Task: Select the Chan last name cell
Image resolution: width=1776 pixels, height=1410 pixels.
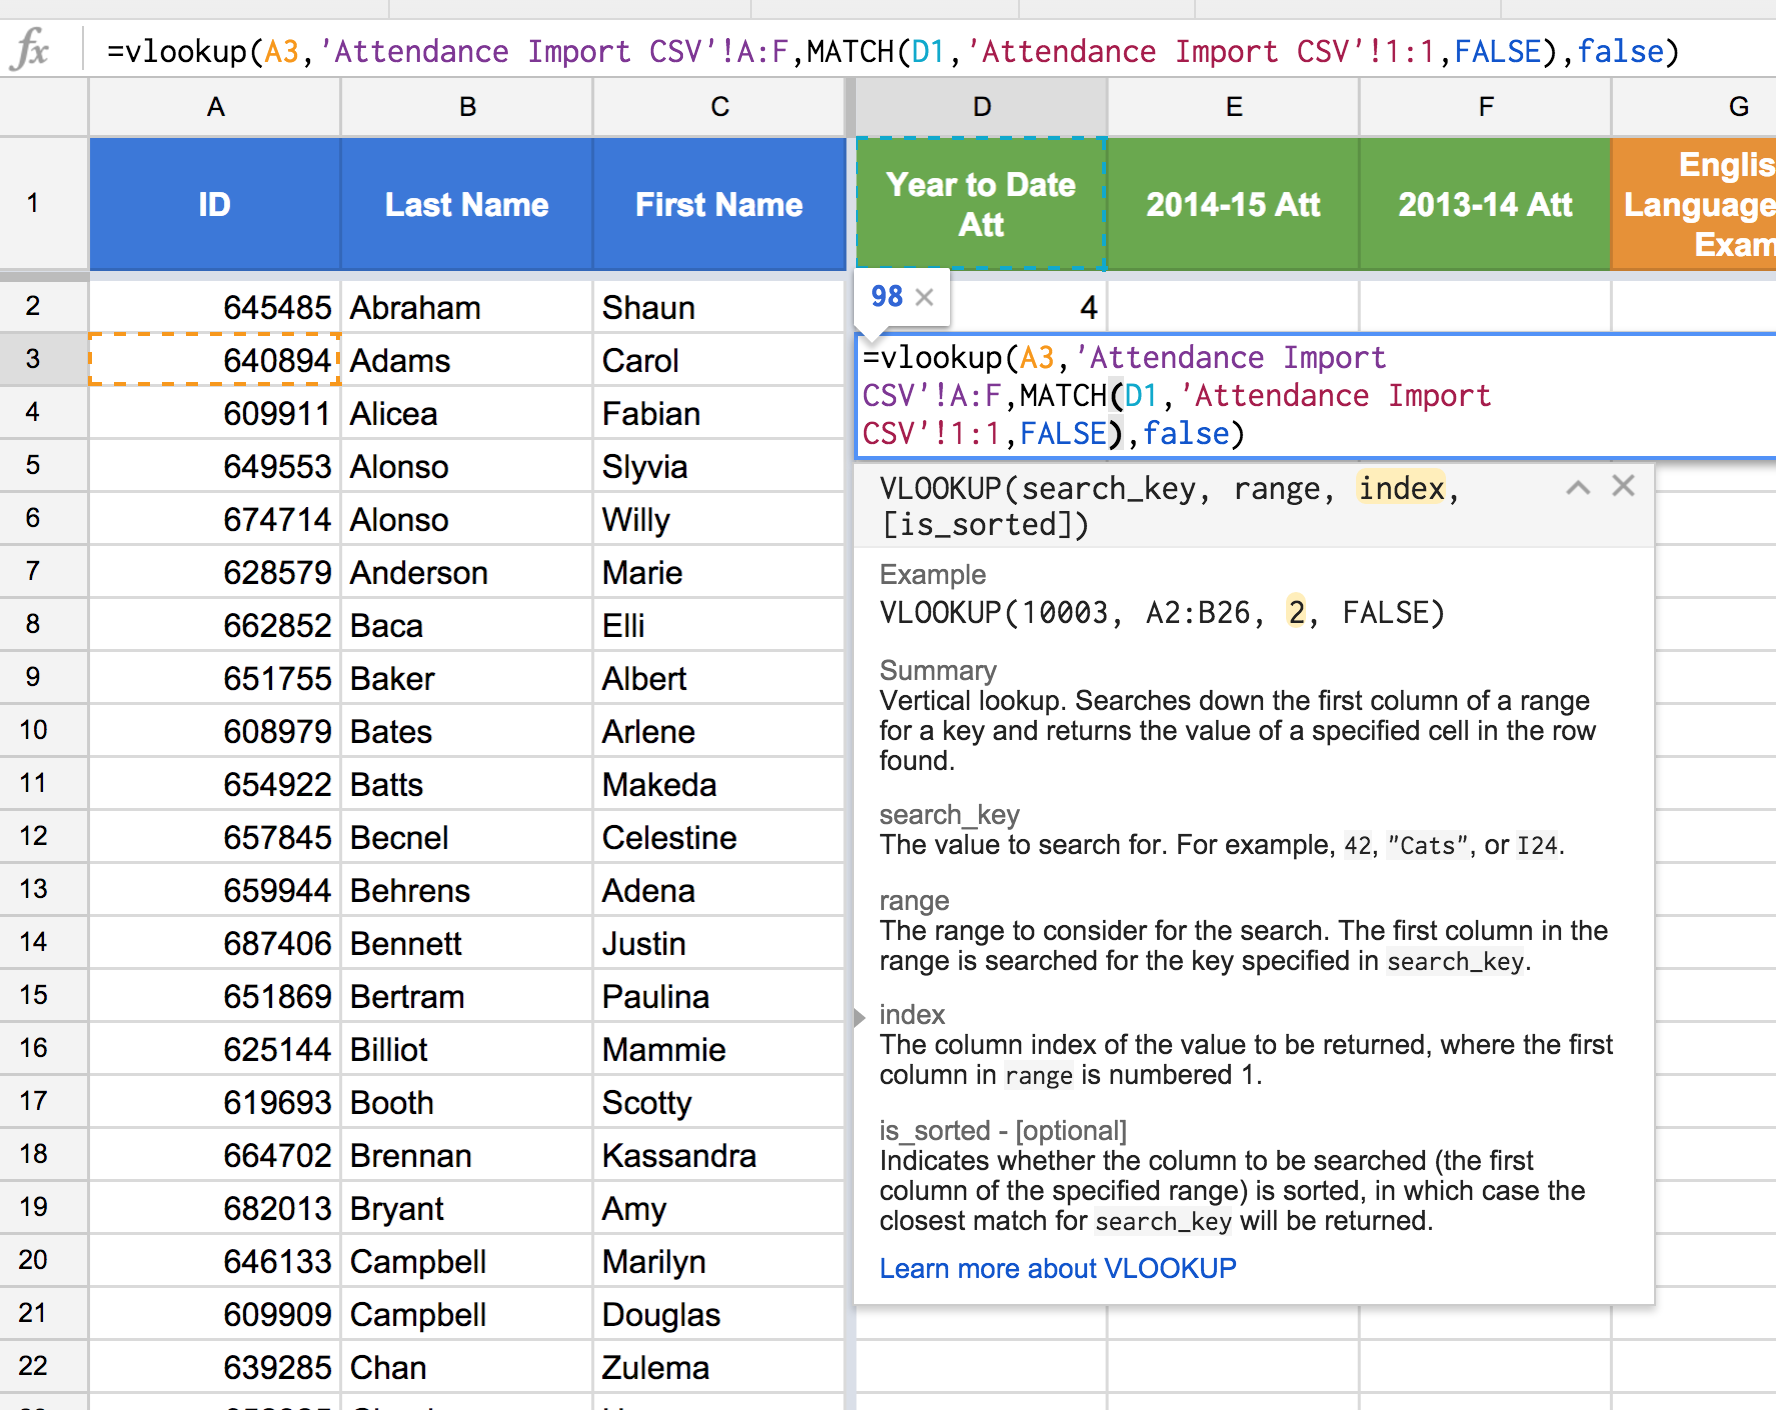Action: [467, 1367]
